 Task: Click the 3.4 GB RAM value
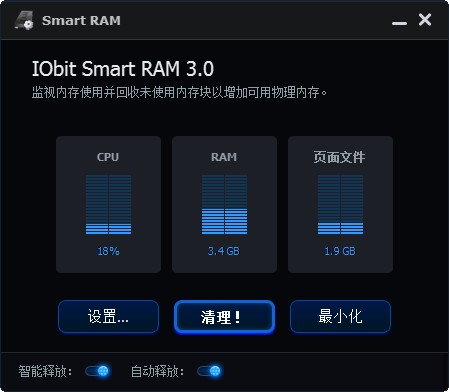coord(224,251)
